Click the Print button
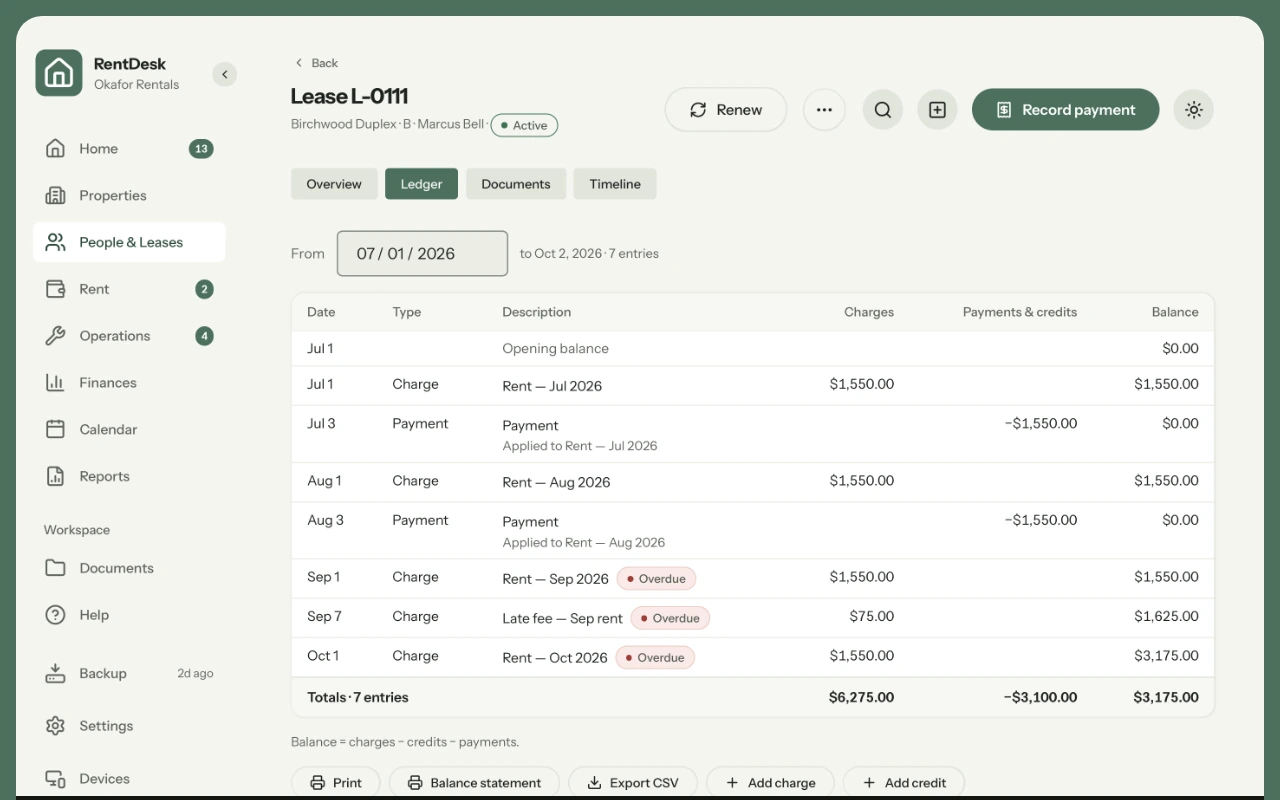Viewport: 1280px width, 800px height. (x=336, y=783)
